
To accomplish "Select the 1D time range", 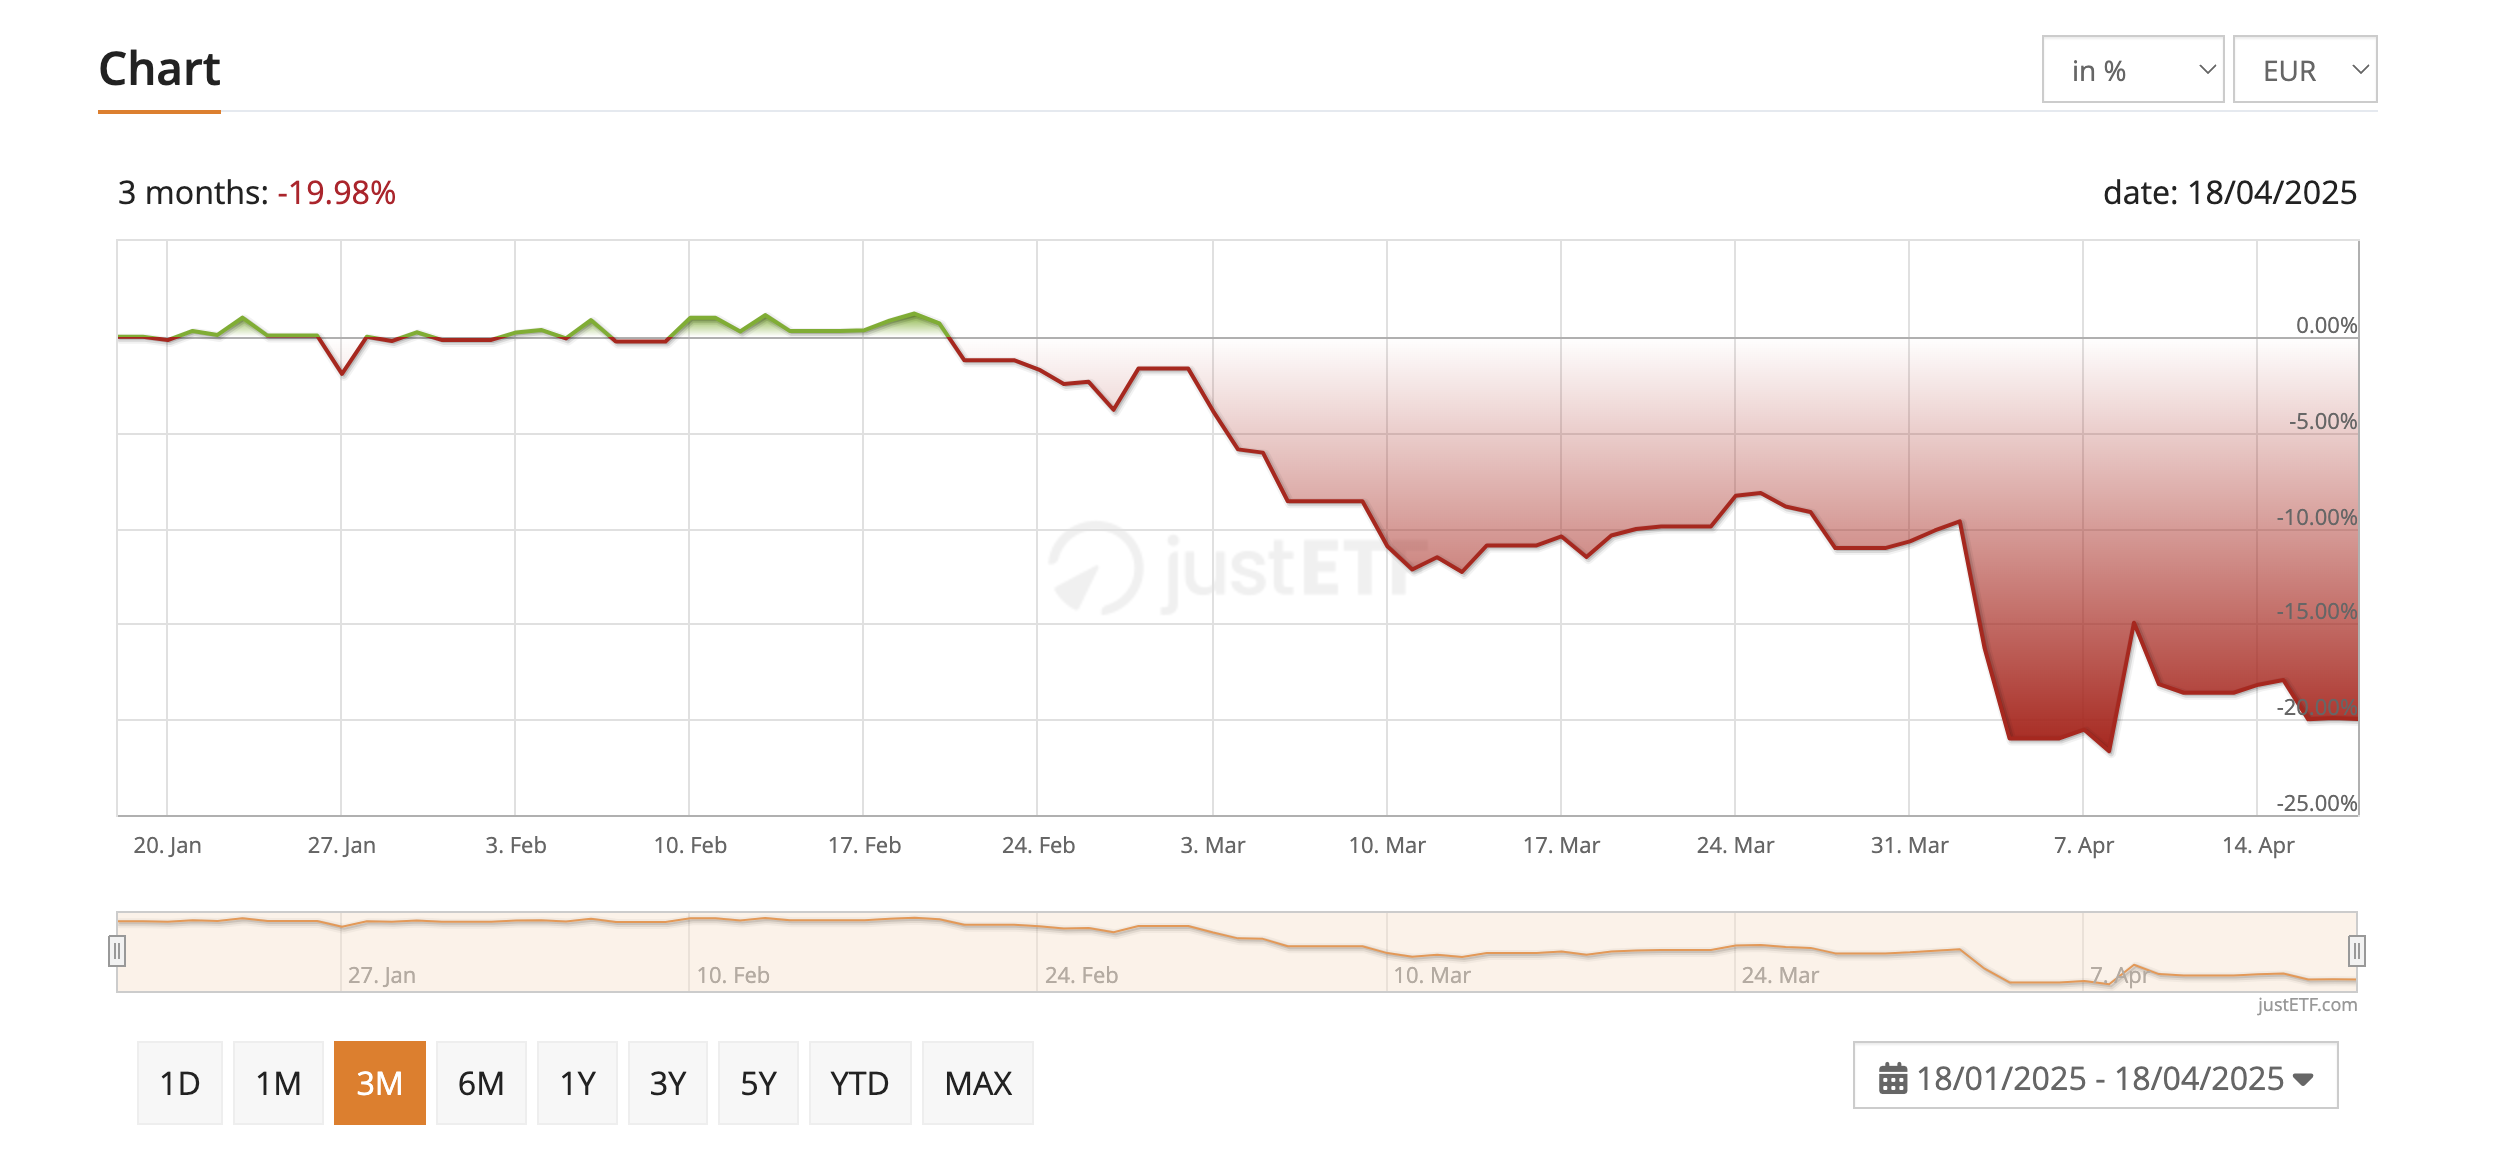I will (180, 1083).
